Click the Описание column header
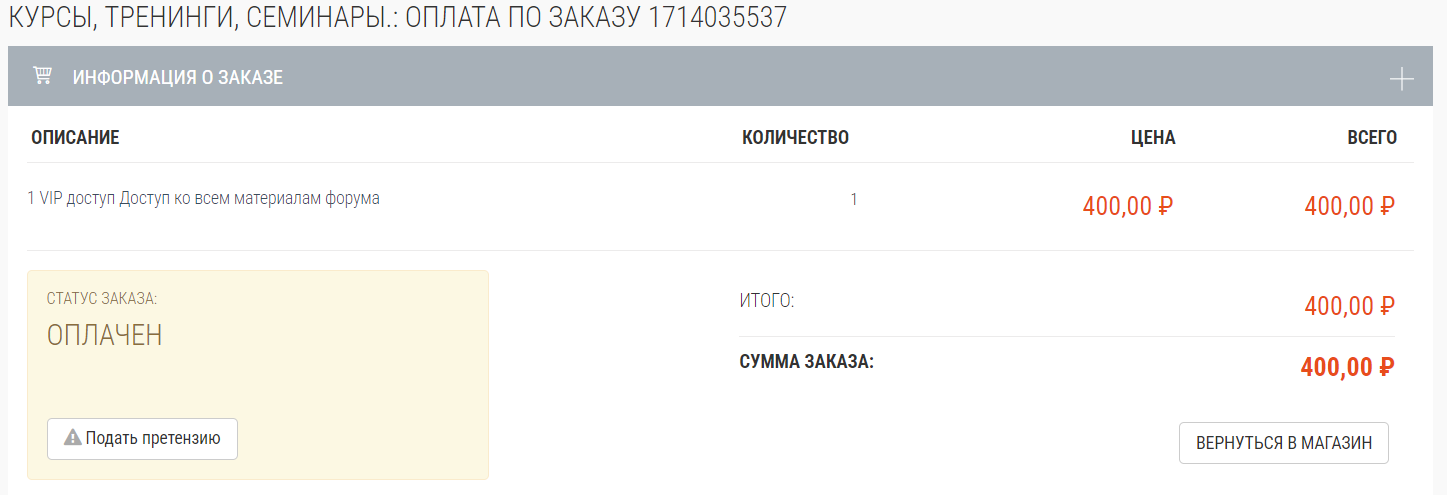Screen dimensions: 1447x495 pos(75,138)
